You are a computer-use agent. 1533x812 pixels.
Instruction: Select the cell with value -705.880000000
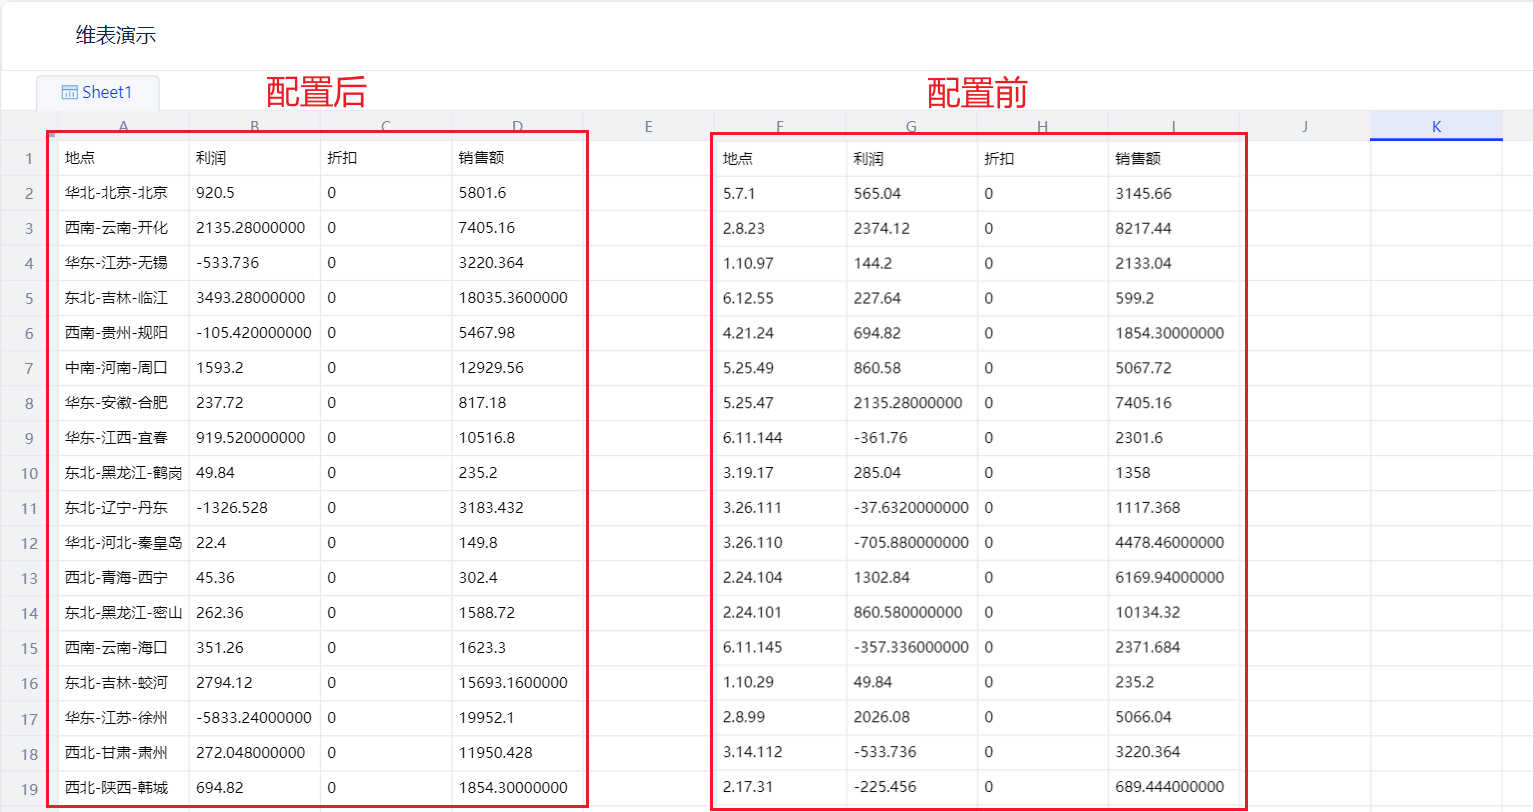point(911,543)
